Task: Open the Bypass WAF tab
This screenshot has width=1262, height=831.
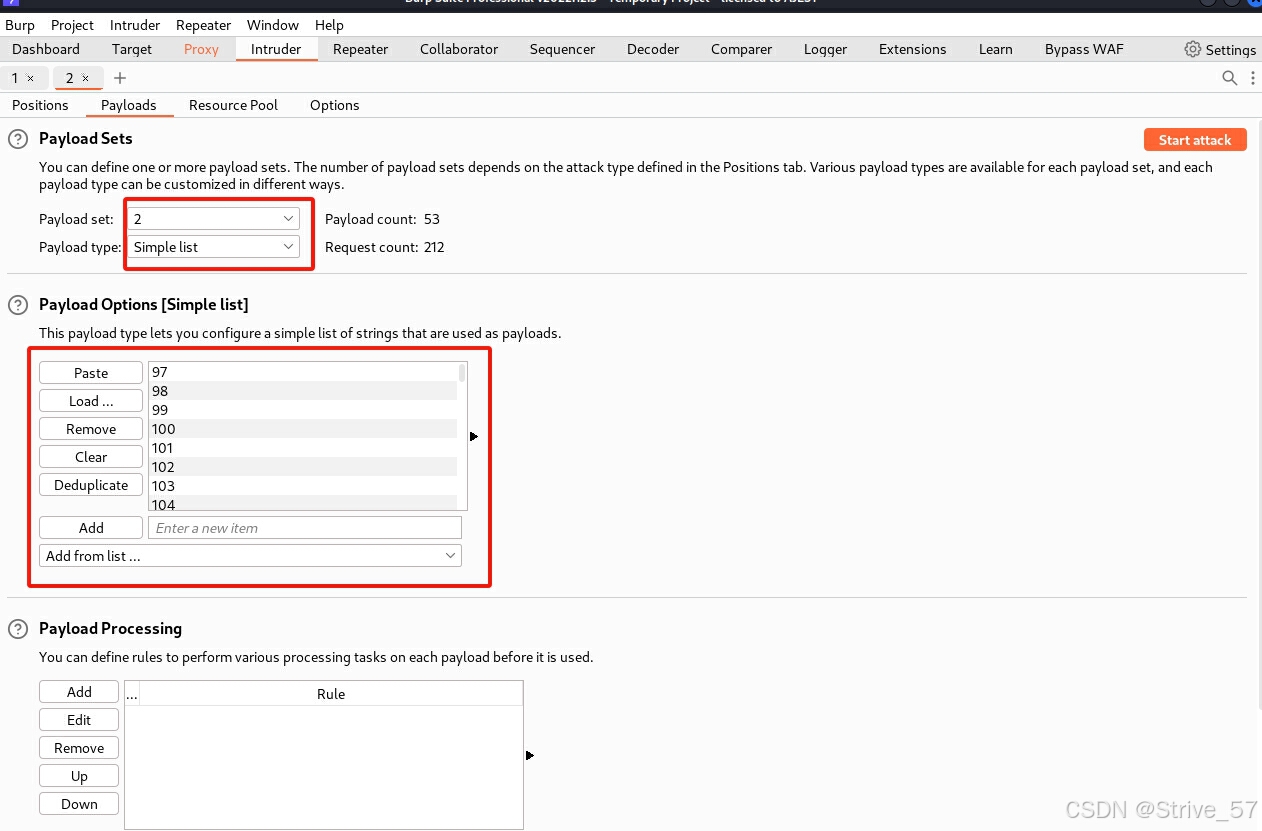Action: pos(1085,49)
